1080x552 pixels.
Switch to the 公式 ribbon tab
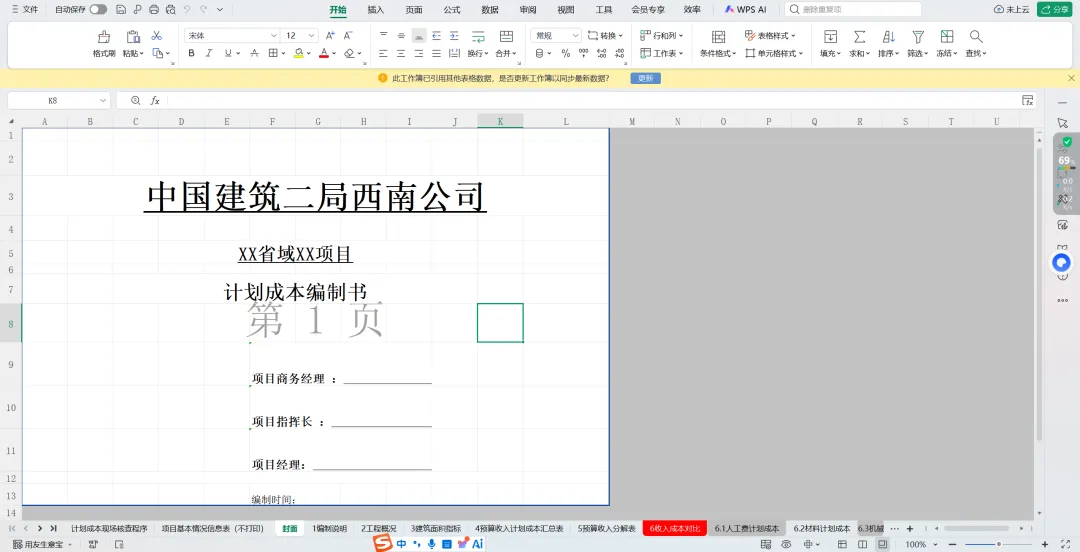click(x=452, y=10)
